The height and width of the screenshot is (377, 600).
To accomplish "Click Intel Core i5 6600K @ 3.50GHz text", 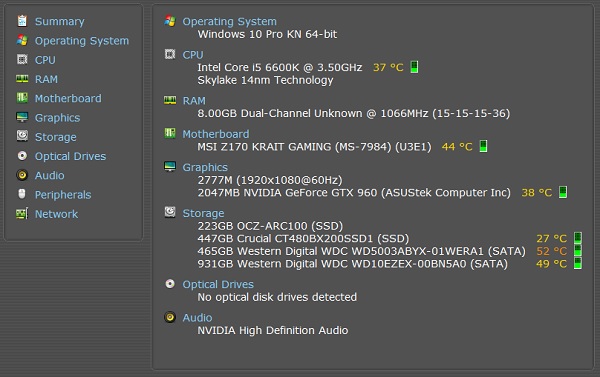I will (280, 67).
